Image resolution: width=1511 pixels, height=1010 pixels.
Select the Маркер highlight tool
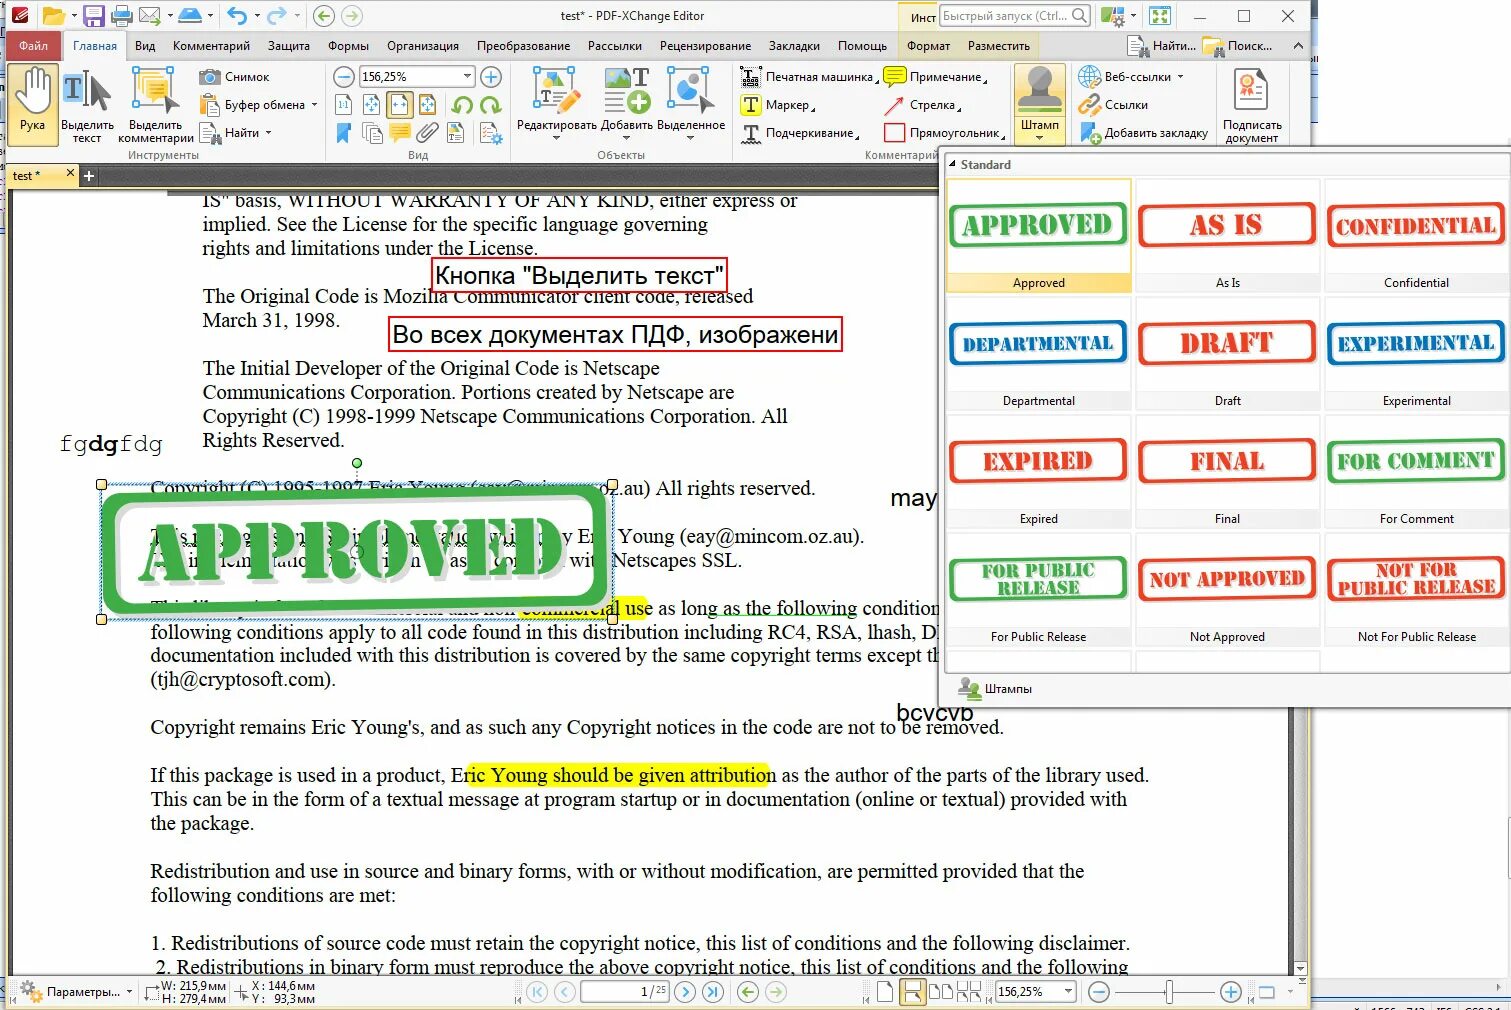point(777,105)
